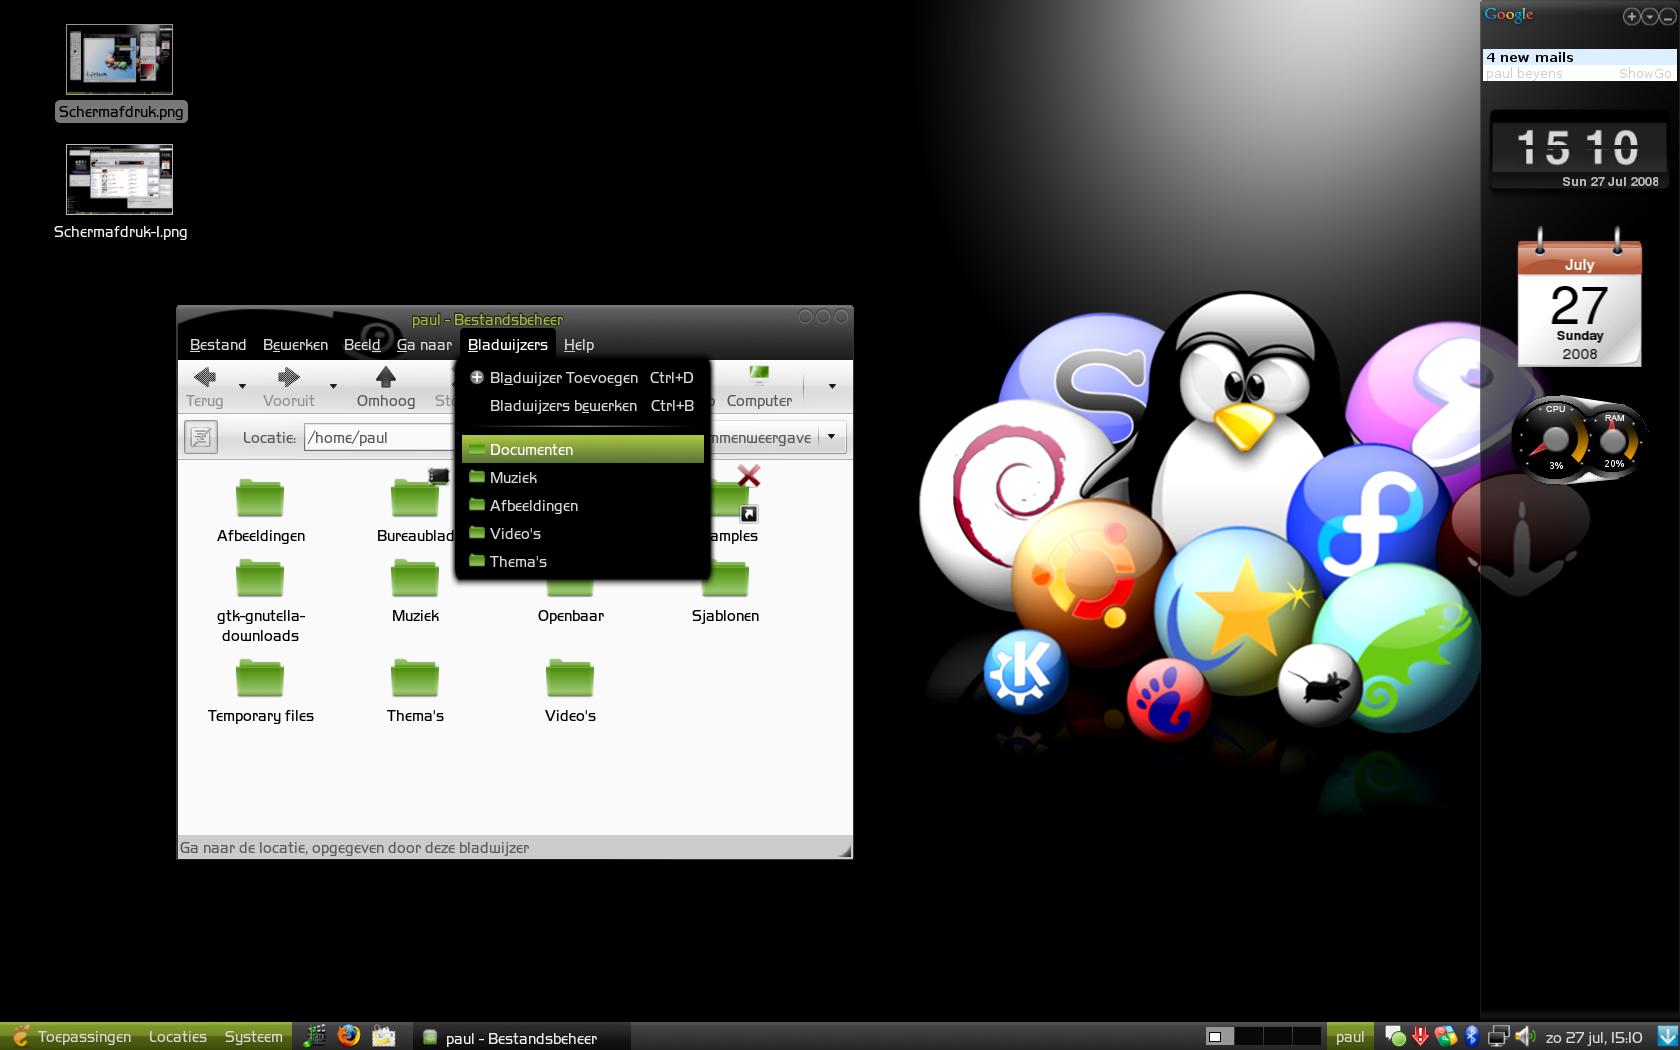Open the toolbar overflow dropdown arrow
This screenshot has height=1050, width=1680.
click(832, 386)
